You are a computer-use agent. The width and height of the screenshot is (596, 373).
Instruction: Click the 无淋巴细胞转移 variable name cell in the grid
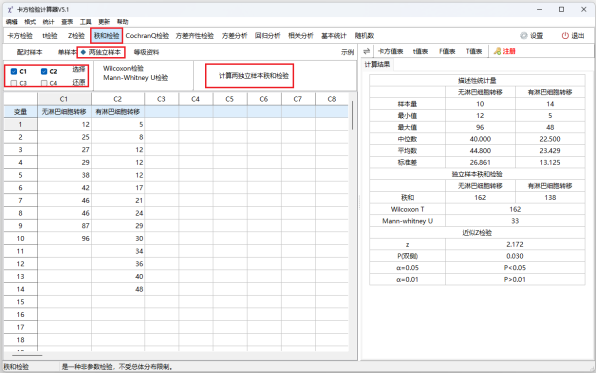[64, 111]
